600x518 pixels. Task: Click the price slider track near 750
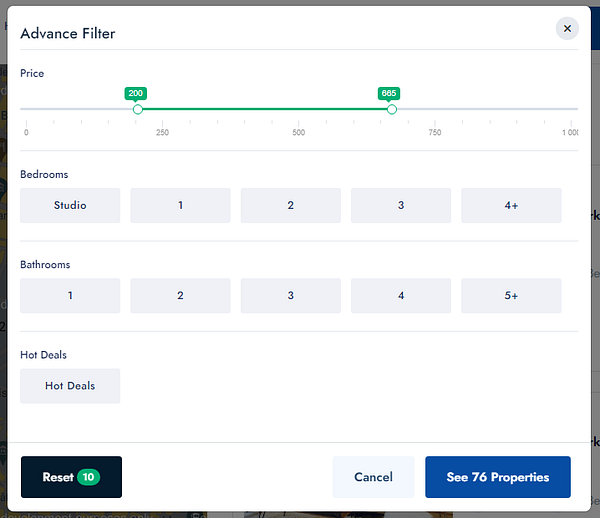click(435, 109)
